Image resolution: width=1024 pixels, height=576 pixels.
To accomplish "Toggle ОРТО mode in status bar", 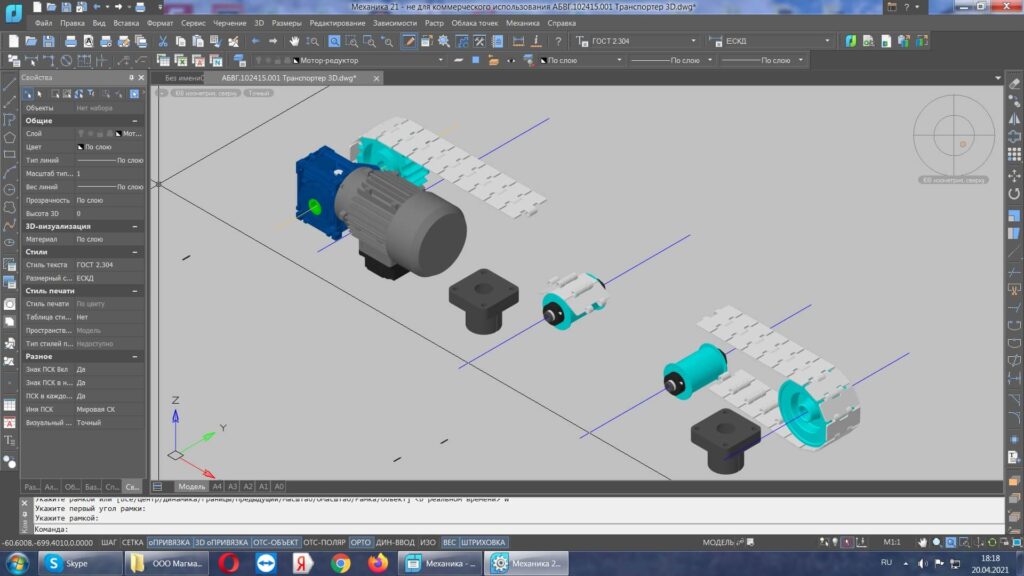I will pyautogui.click(x=360, y=542).
